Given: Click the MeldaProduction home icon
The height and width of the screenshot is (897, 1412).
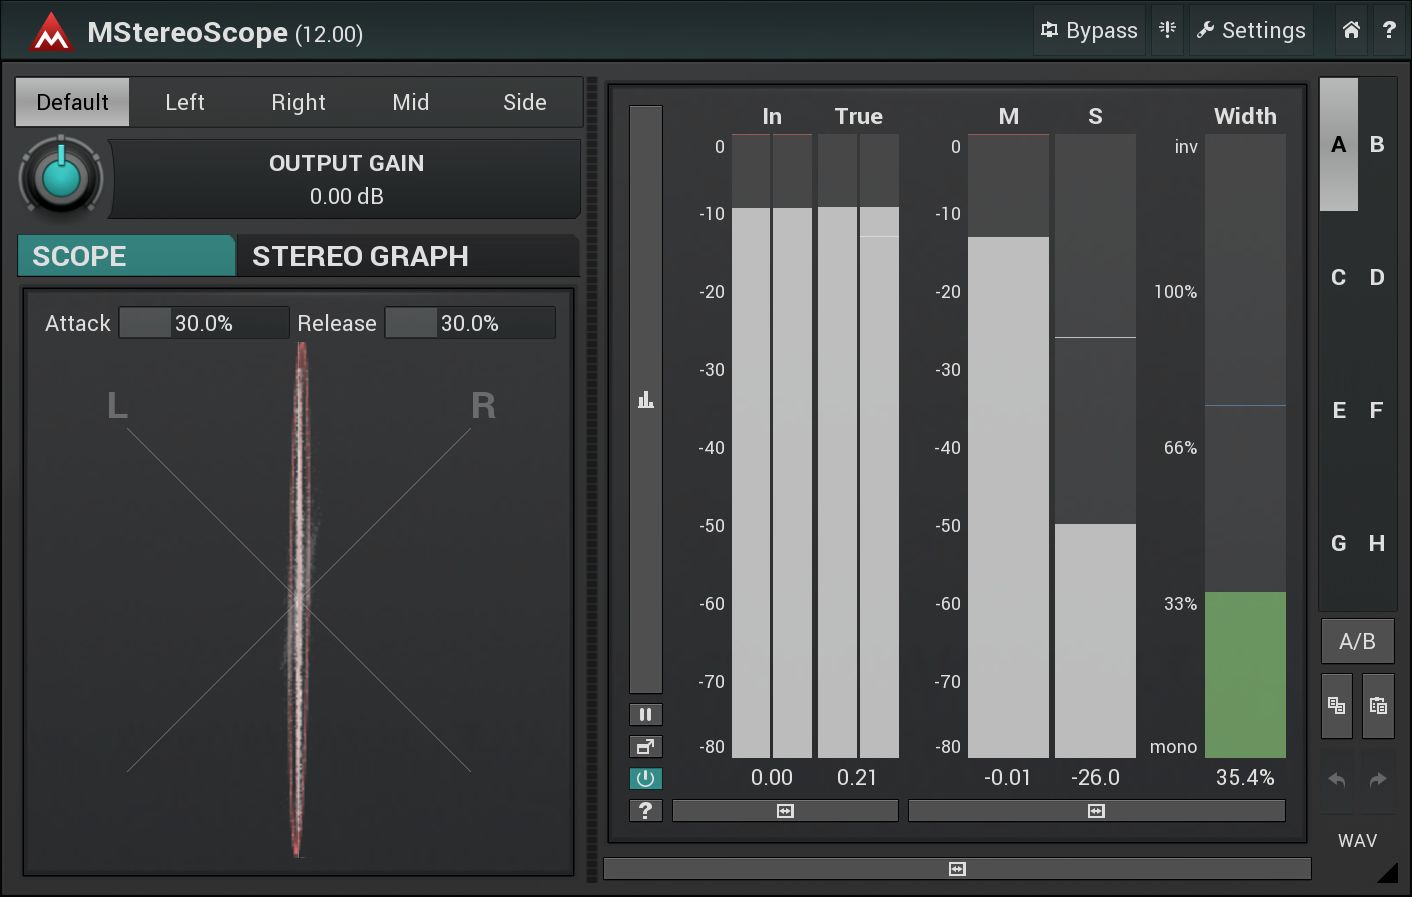Looking at the screenshot, I should coord(1351,30).
